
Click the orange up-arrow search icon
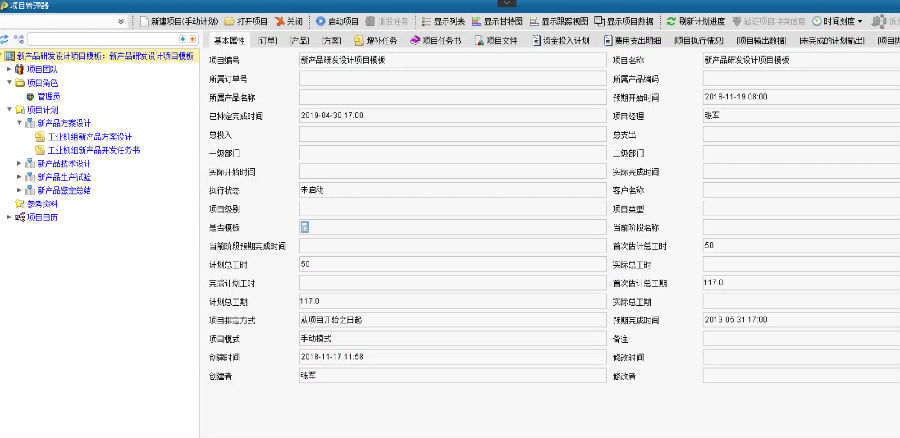[192, 40]
